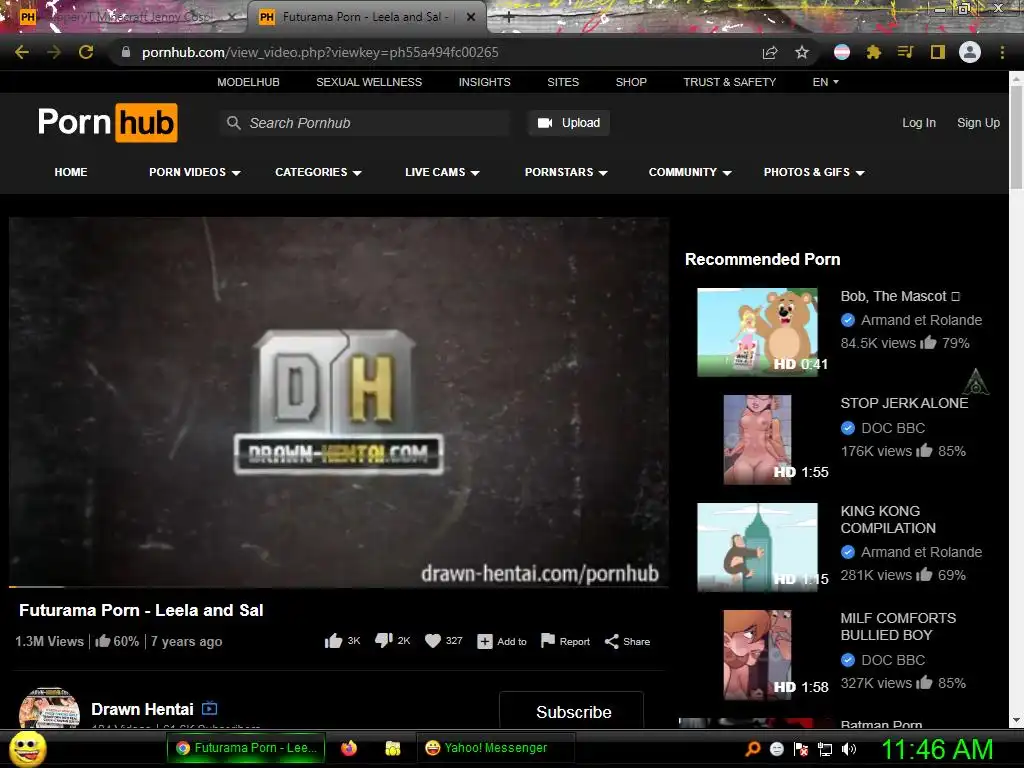Click Sign Up
Screen dimensions: 1024x768
pyautogui.click(x=978, y=123)
